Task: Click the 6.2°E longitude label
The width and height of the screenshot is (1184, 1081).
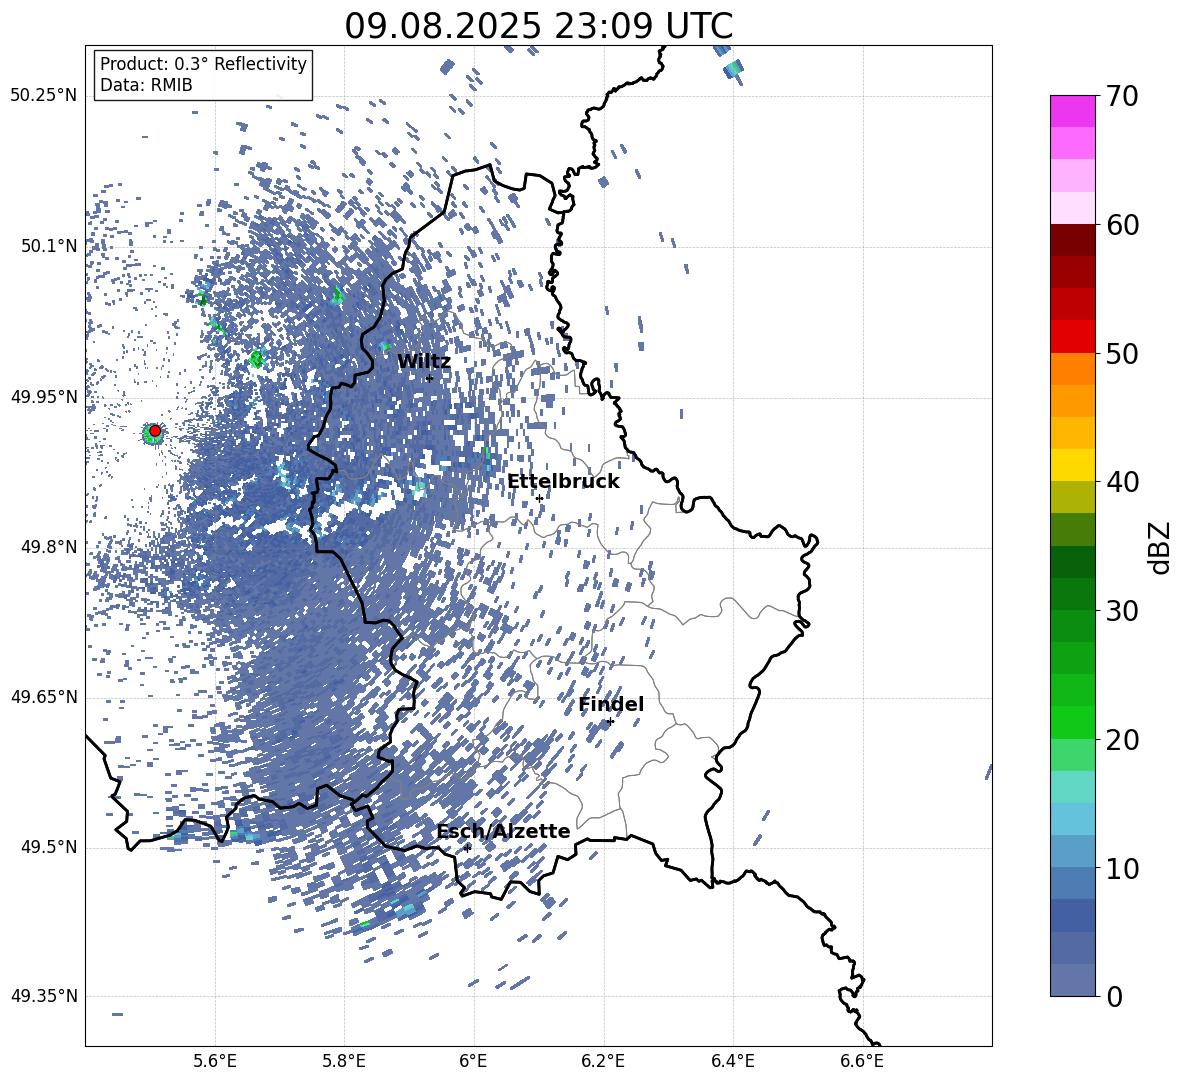Action: coord(603,1061)
